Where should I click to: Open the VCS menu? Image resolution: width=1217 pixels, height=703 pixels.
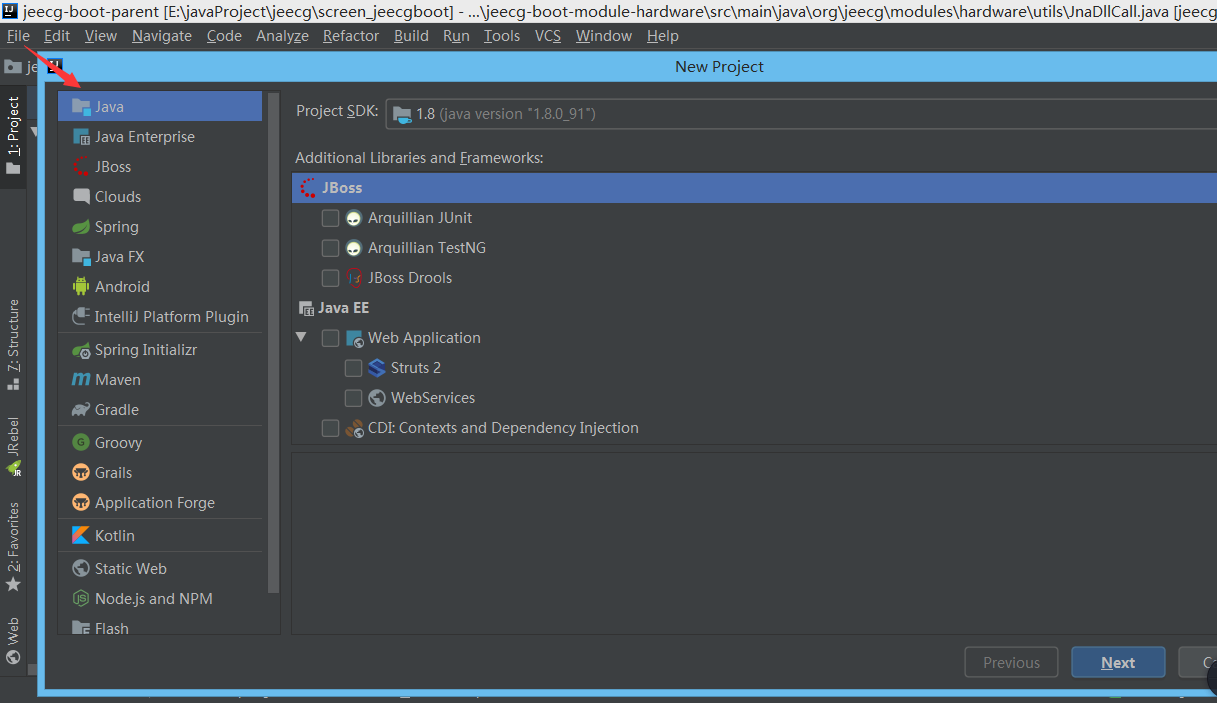[548, 35]
